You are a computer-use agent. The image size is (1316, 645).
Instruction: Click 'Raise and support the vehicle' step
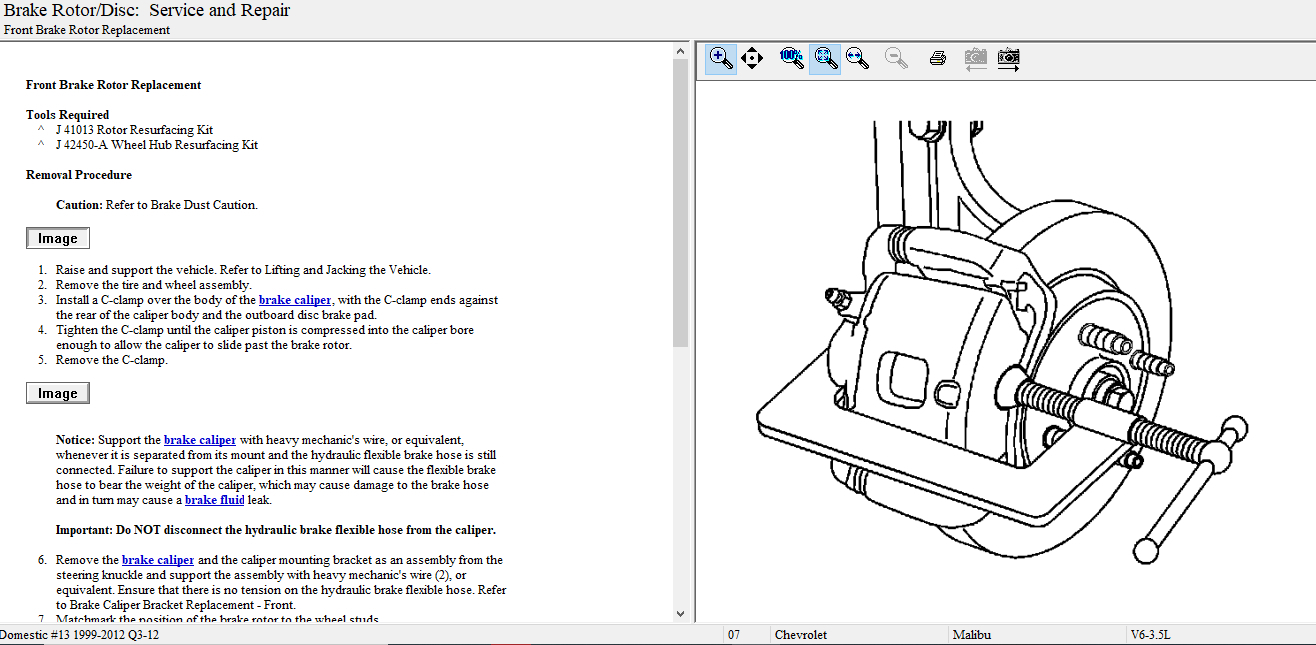[243, 270]
